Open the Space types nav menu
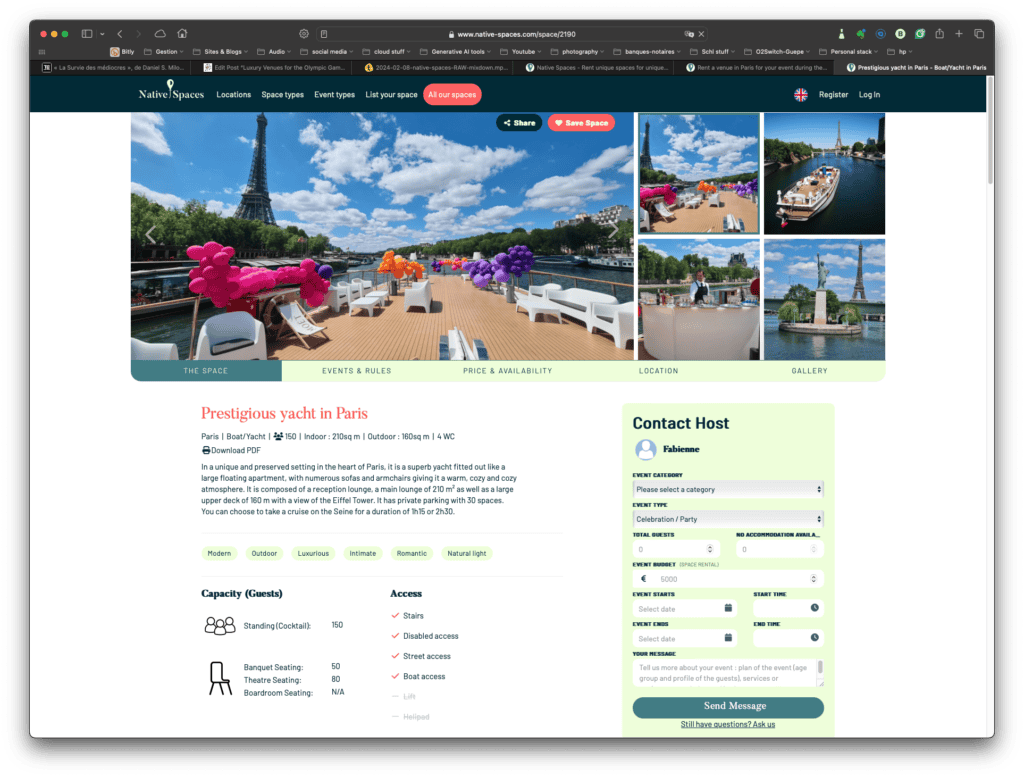This screenshot has height=777, width=1024. (282, 95)
